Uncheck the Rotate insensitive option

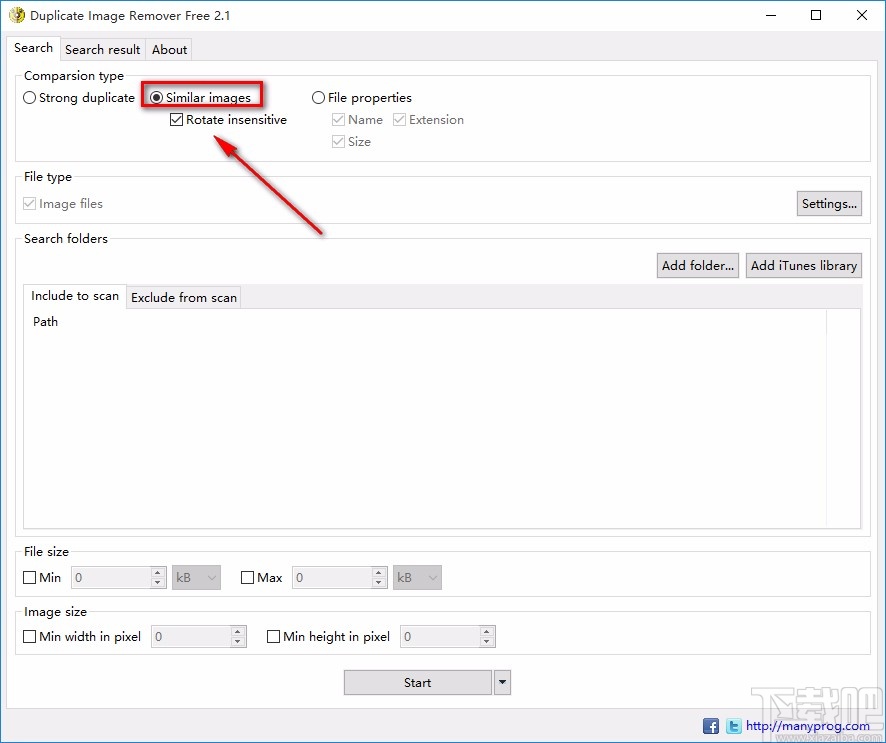(176, 119)
